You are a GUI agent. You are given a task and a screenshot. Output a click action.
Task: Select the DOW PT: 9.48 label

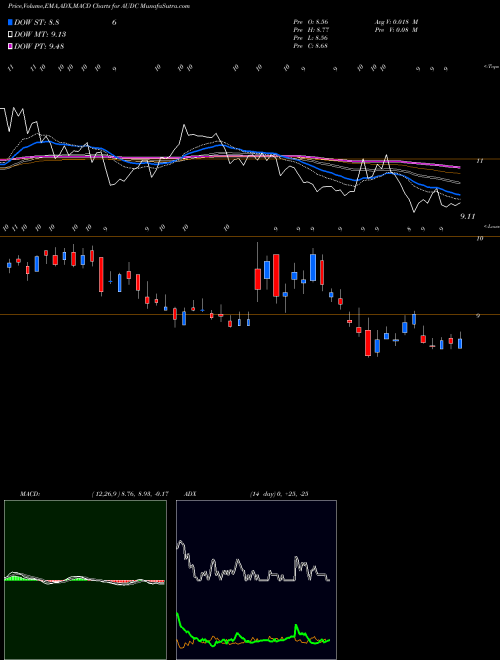39,46
